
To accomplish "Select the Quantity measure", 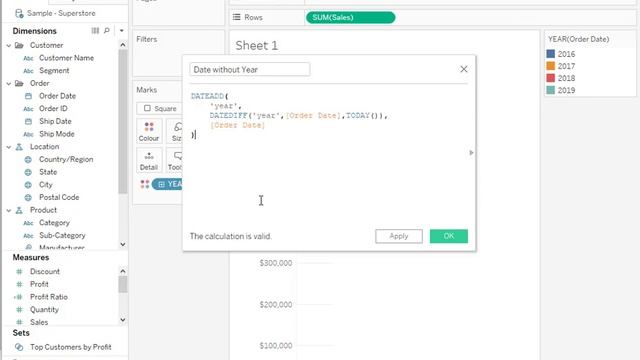I will click(x=44, y=309).
